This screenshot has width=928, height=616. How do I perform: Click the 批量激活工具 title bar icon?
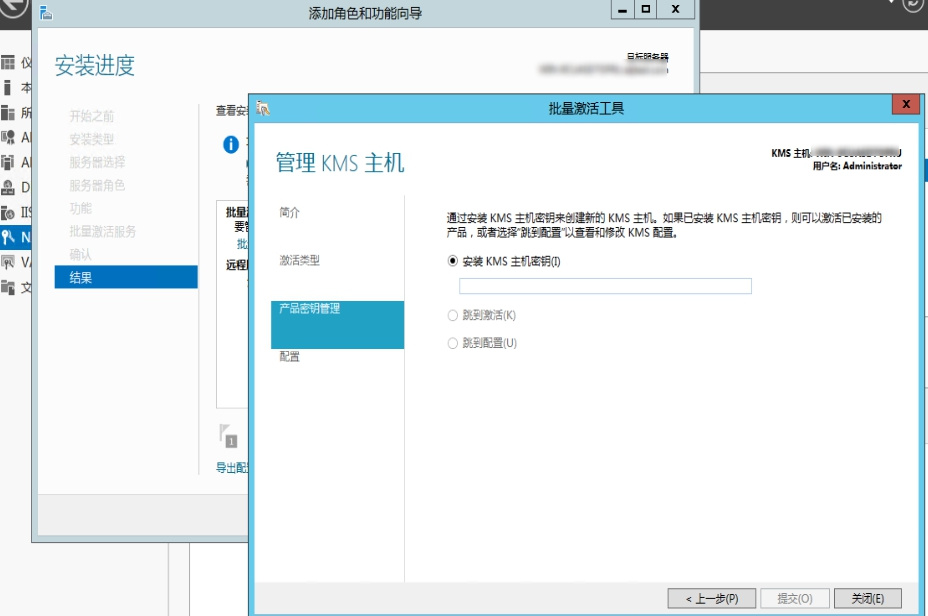point(263,108)
